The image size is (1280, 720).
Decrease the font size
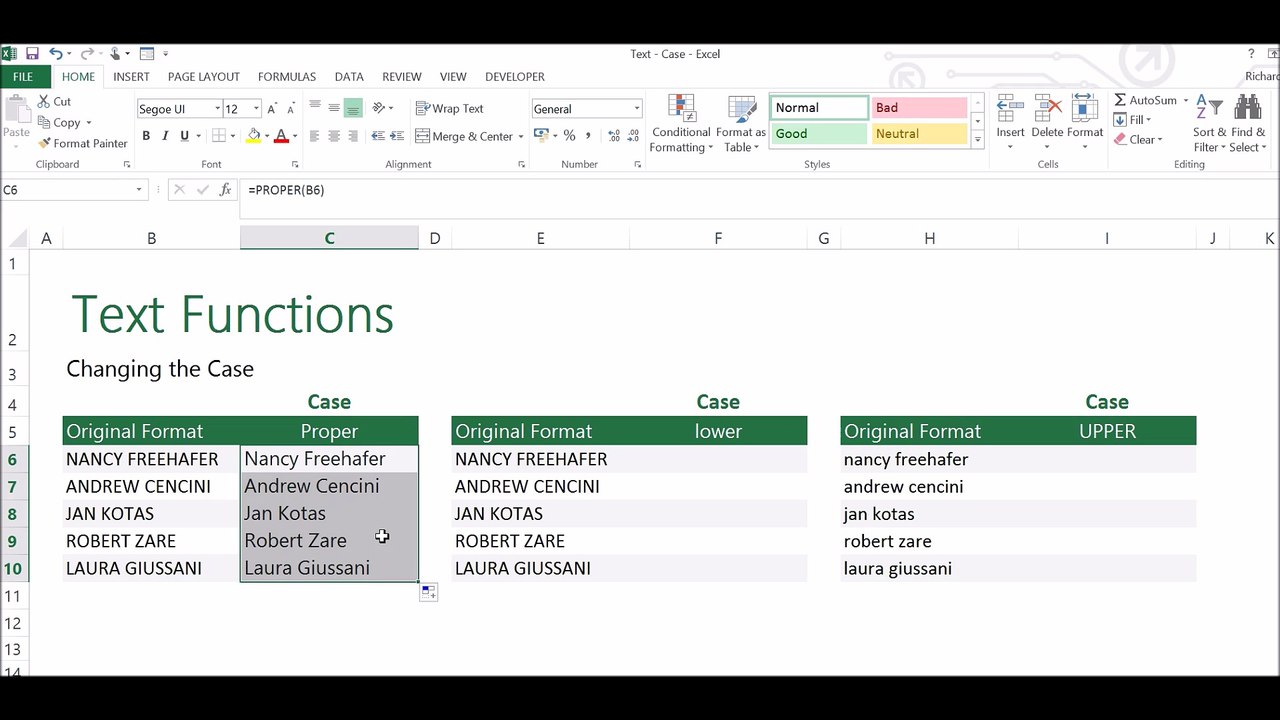[x=292, y=108]
